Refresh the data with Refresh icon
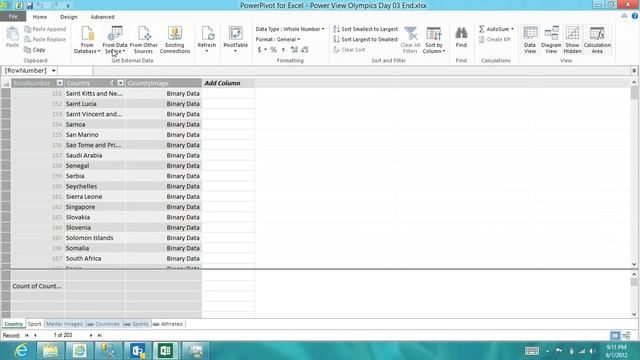Image resolution: width=640 pixels, height=360 pixels. coord(207,40)
